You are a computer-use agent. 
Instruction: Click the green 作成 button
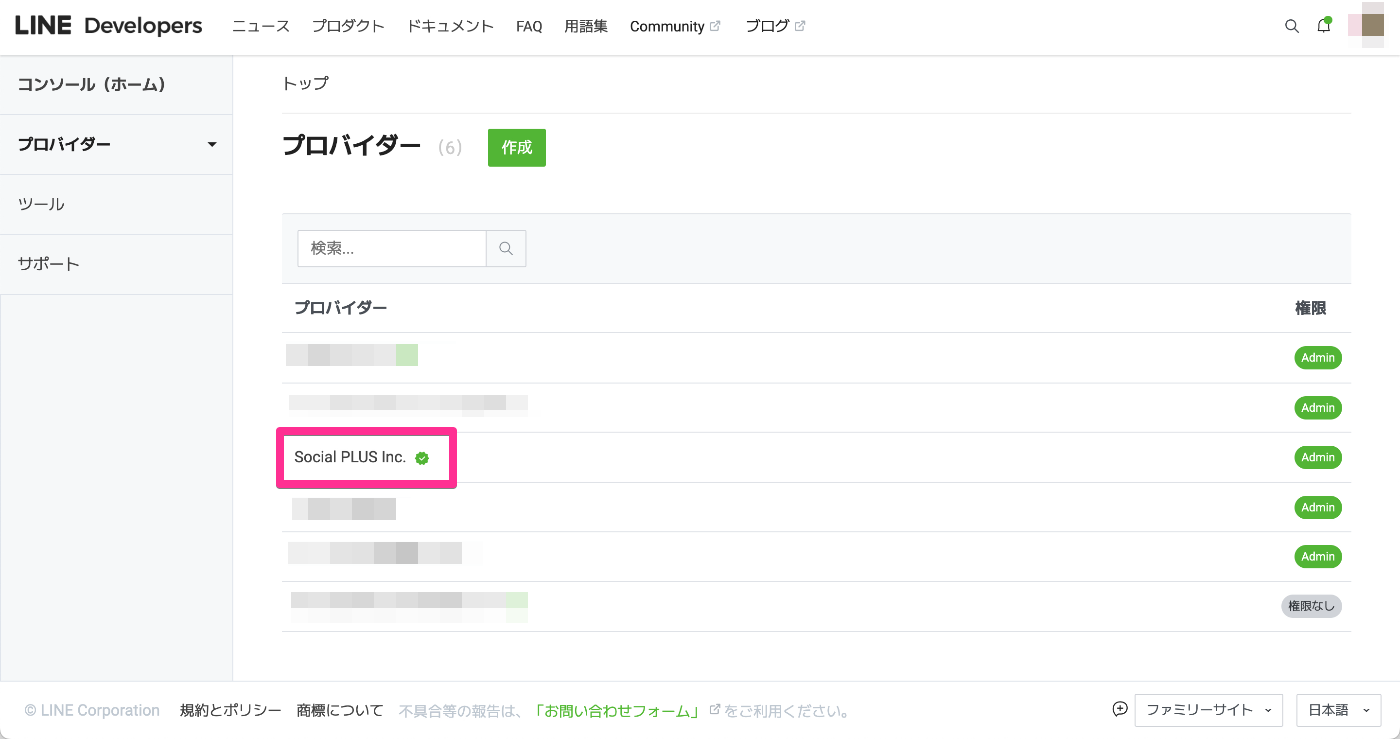click(517, 147)
